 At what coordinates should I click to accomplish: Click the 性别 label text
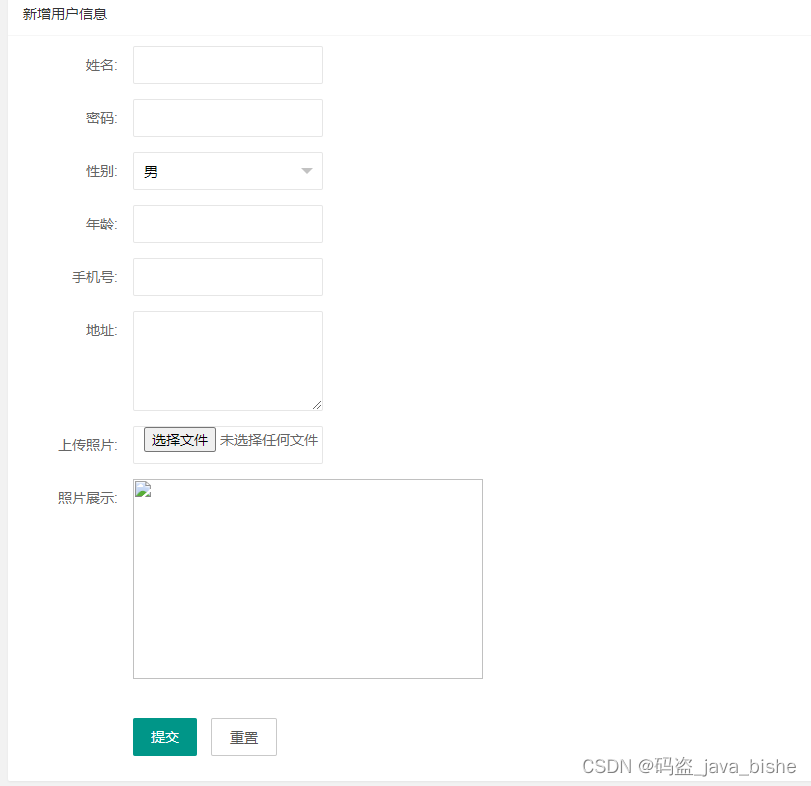101,171
